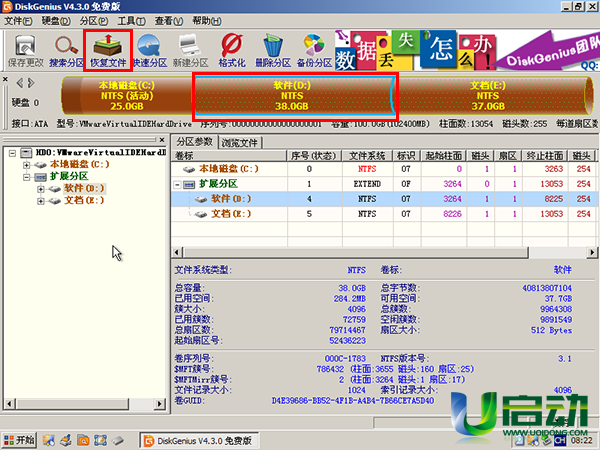Click the 起始柱面 column header

click(x=444, y=156)
